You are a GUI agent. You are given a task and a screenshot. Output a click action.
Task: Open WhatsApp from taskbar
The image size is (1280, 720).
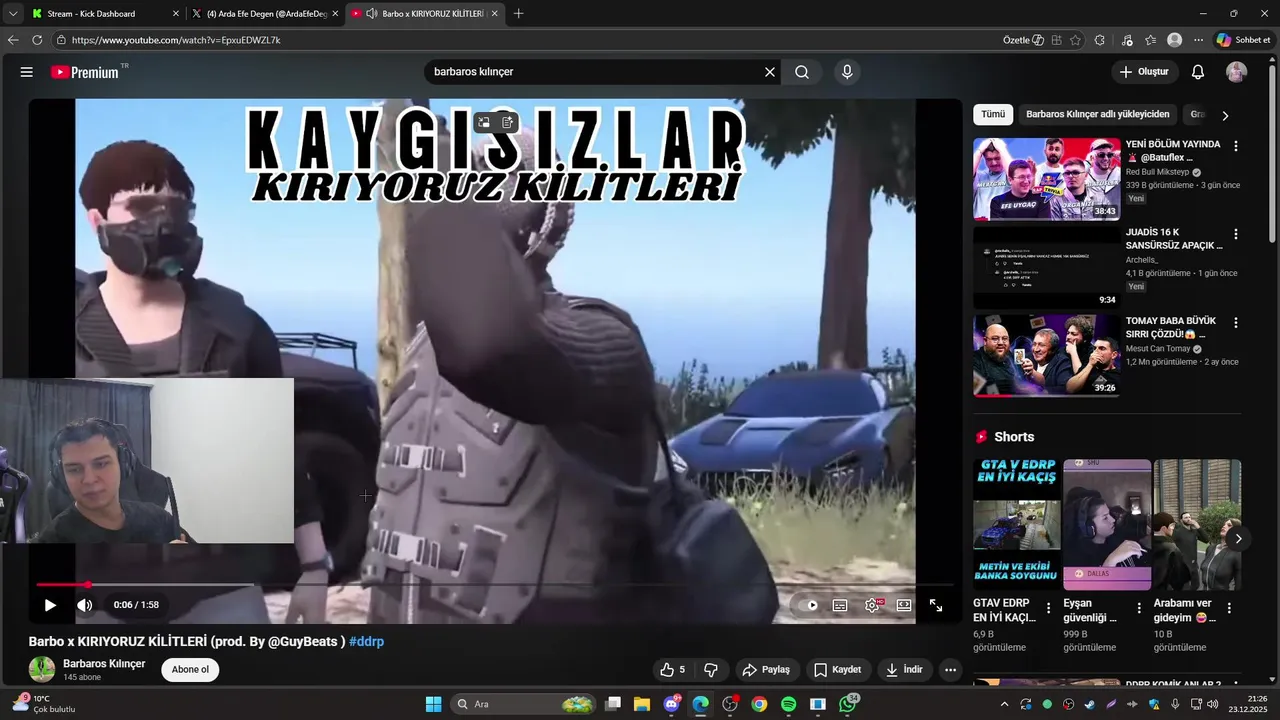click(848, 704)
